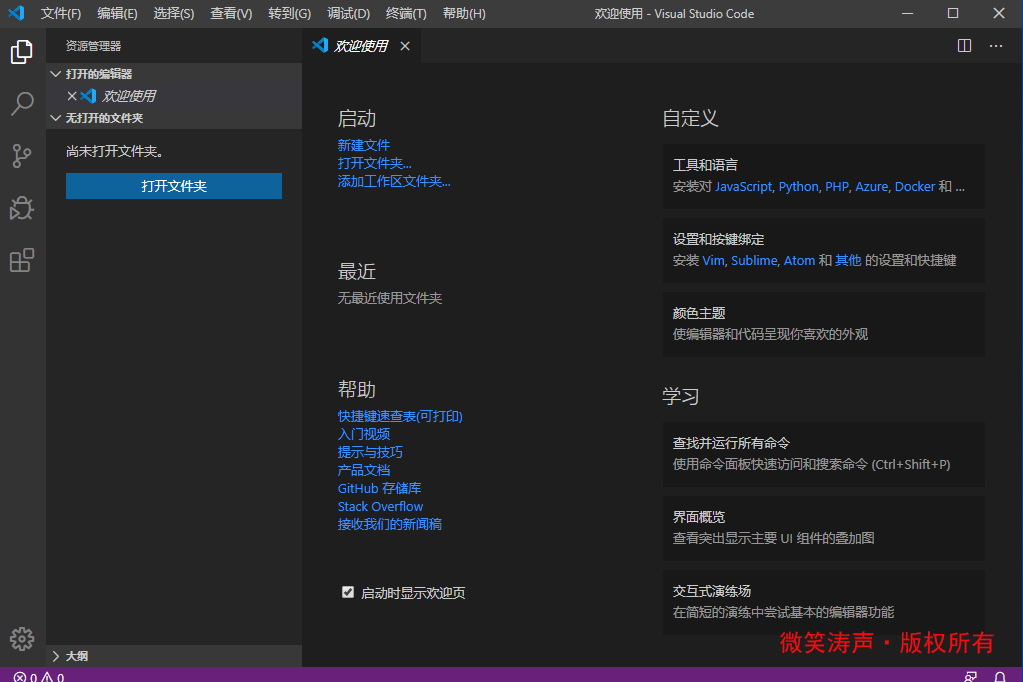Open the 终端(T) menu
Viewport: 1023px width, 682px height.
(x=406, y=14)
